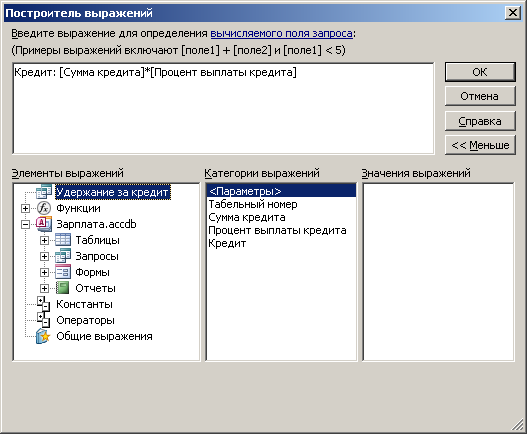Select the Отчеты tree label
527x434 pixels.
click(x=95, y=288)
